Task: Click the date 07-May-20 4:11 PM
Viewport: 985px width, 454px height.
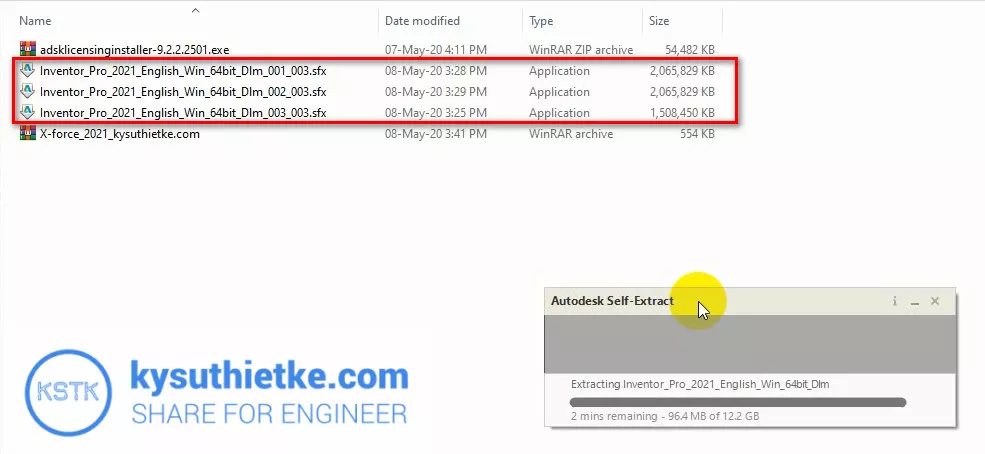Action: (435, 50)
